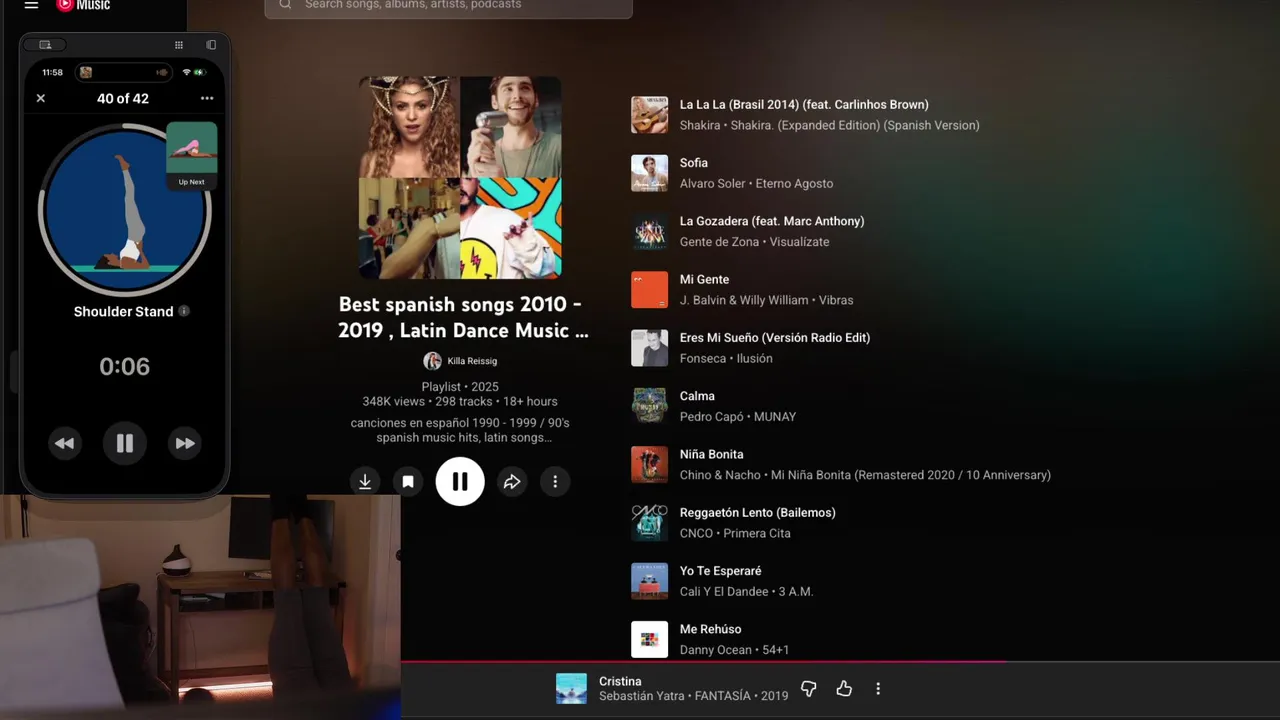Click the YouTube Music logo
This screenshot has height=720, width=1280.
pos(83,5)
